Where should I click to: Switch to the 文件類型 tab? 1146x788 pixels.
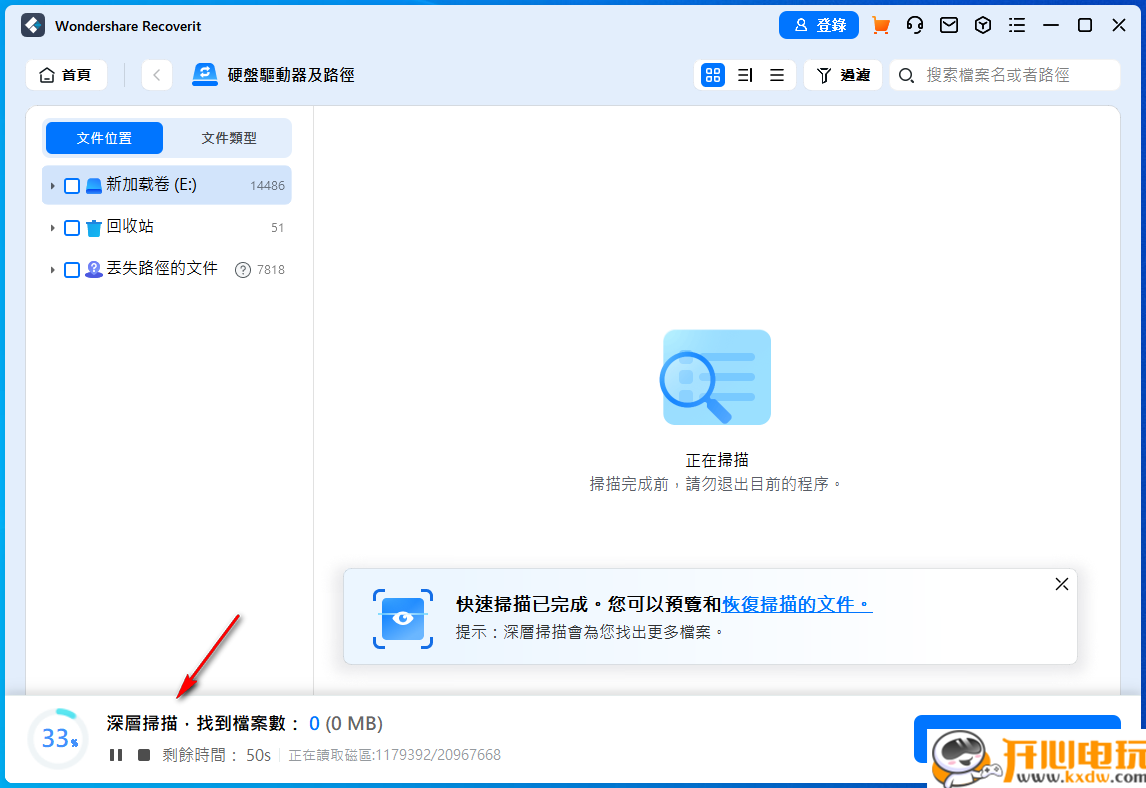[x=229, y=137]
